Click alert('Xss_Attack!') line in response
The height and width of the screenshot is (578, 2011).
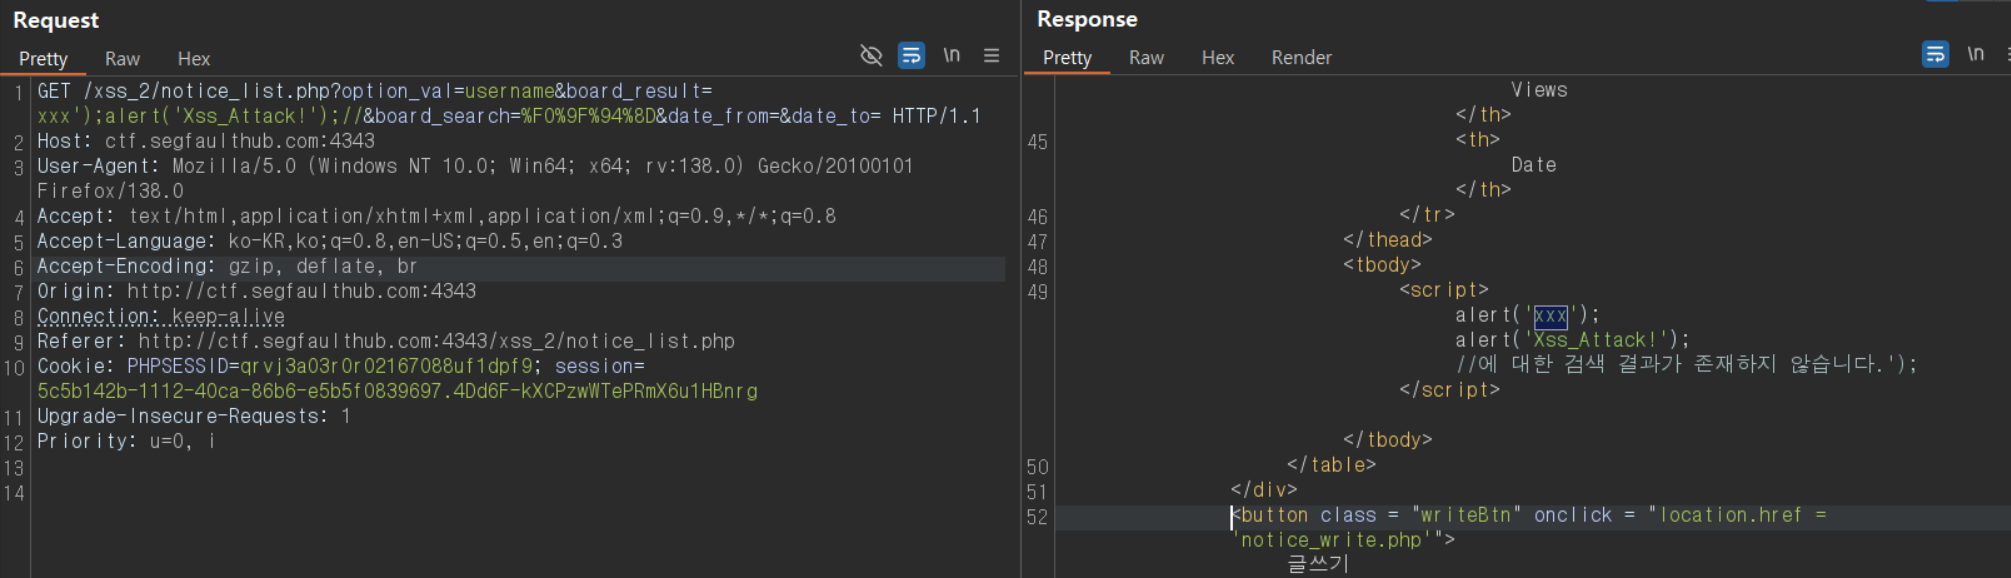1572,340
